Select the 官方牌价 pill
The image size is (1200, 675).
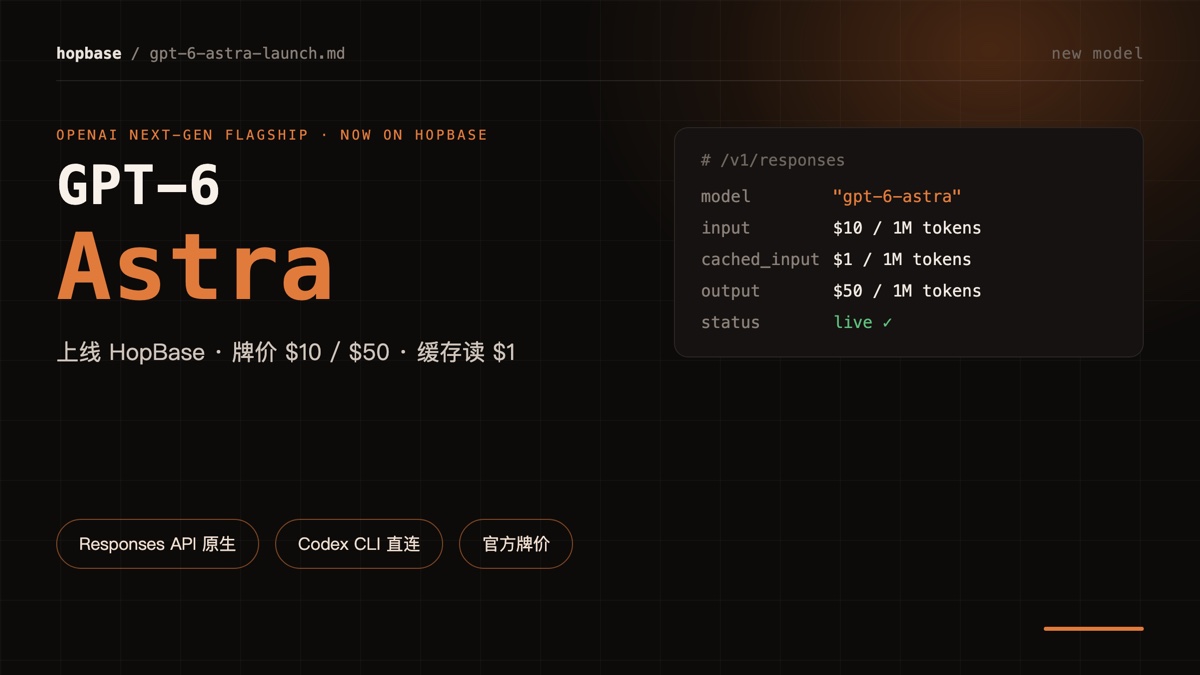click(516, 544)
